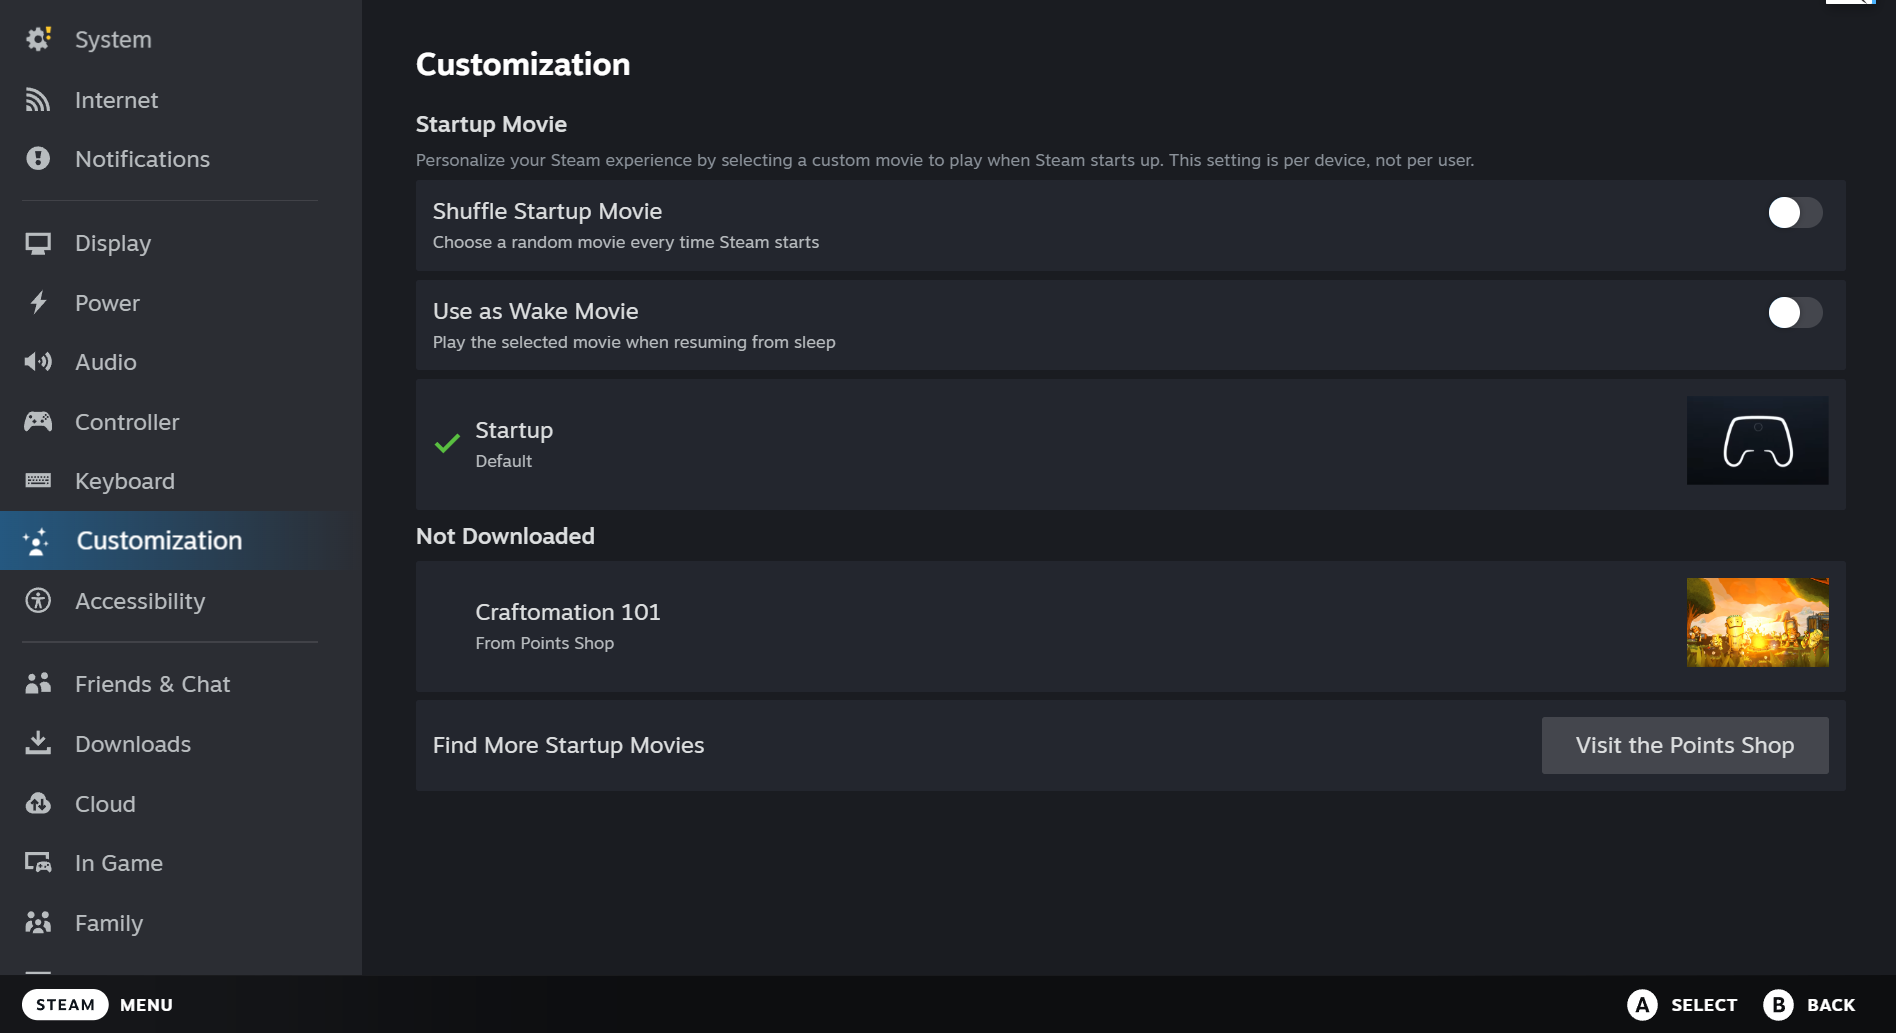Screen dimensions: 1896x1033
Task: Click the Startup Movie heading
Action: click(x=491, y=124)
